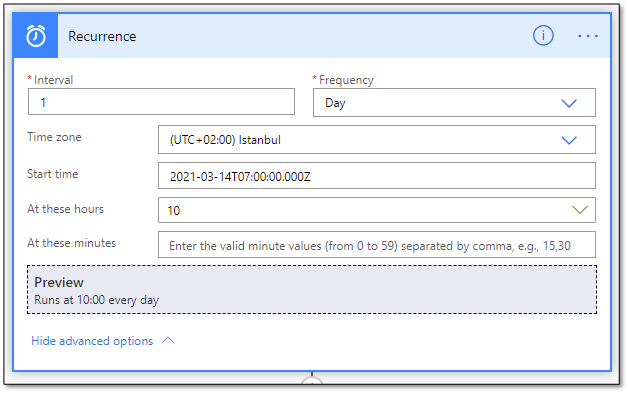
Task: Click the Start time label
Action: 52,174
